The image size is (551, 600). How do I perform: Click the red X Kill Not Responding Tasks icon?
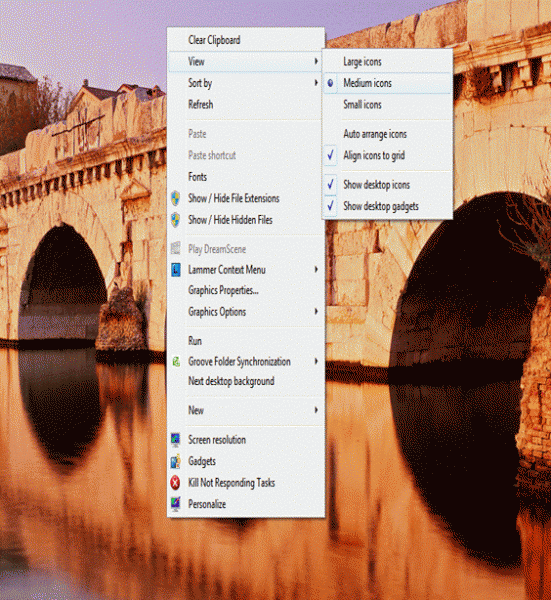175,483
